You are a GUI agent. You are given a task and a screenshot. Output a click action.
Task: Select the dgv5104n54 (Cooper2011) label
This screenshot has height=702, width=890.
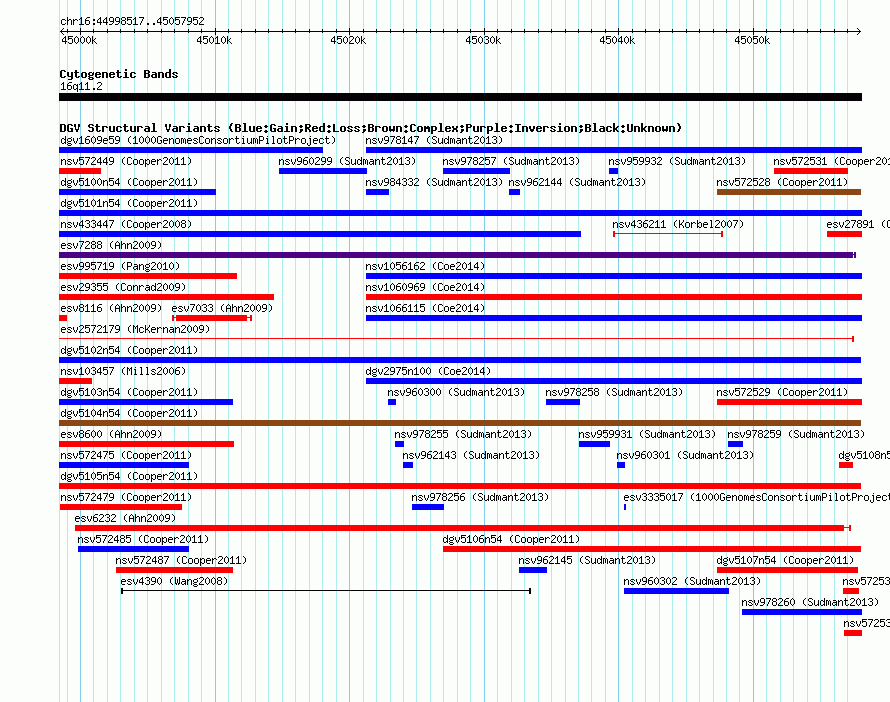click(x=129, y=413)
